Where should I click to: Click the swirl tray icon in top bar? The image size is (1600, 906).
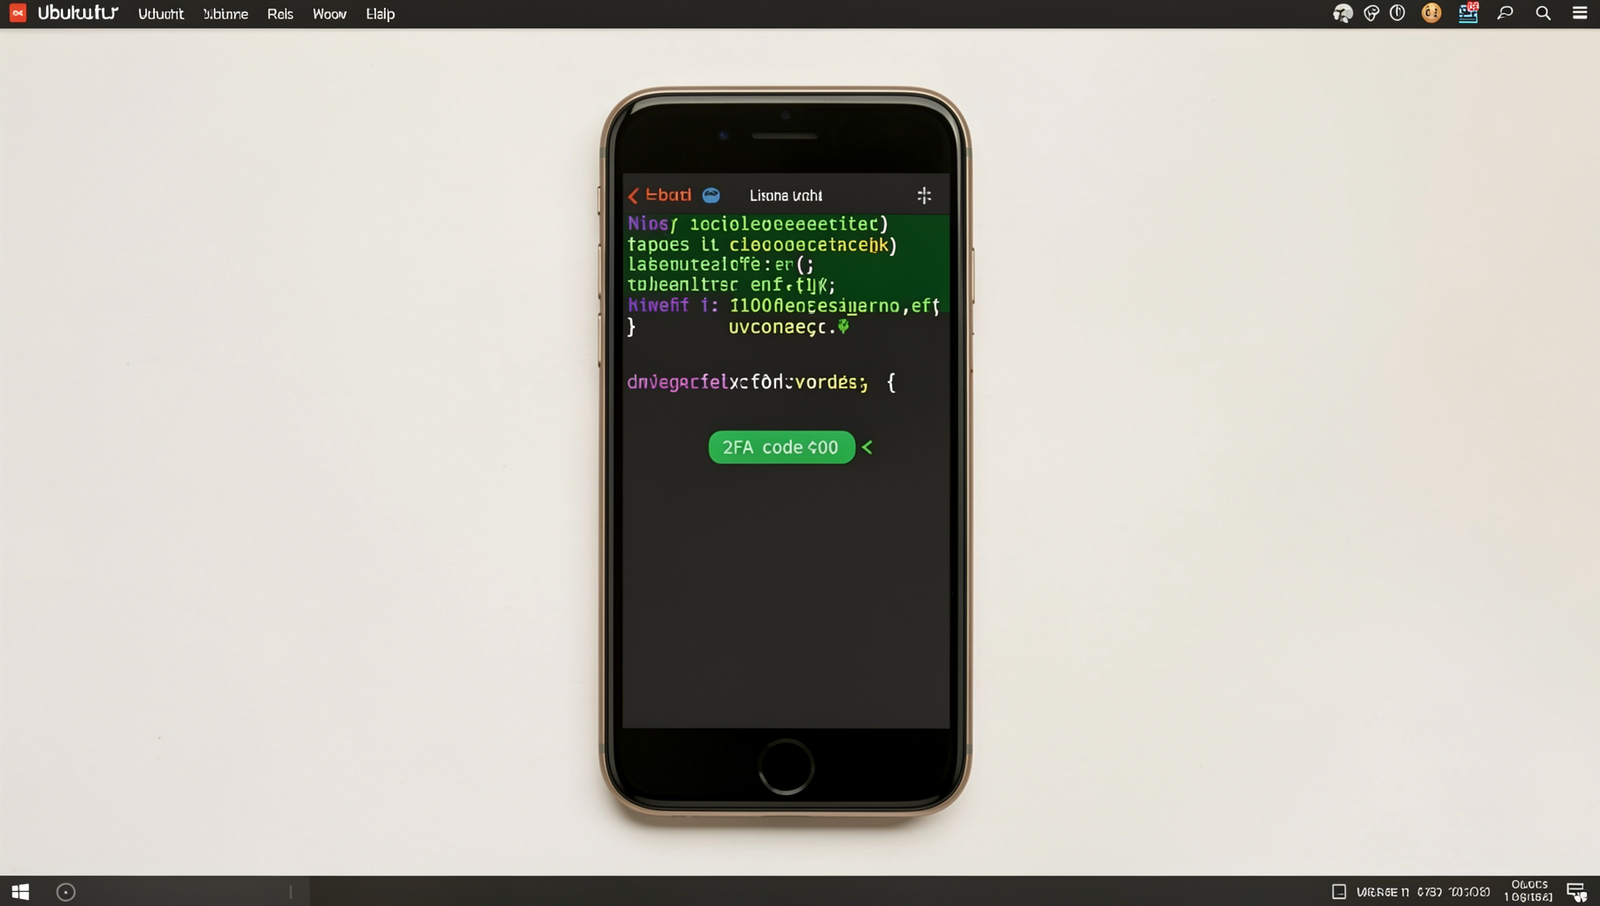coord(1371,13)
